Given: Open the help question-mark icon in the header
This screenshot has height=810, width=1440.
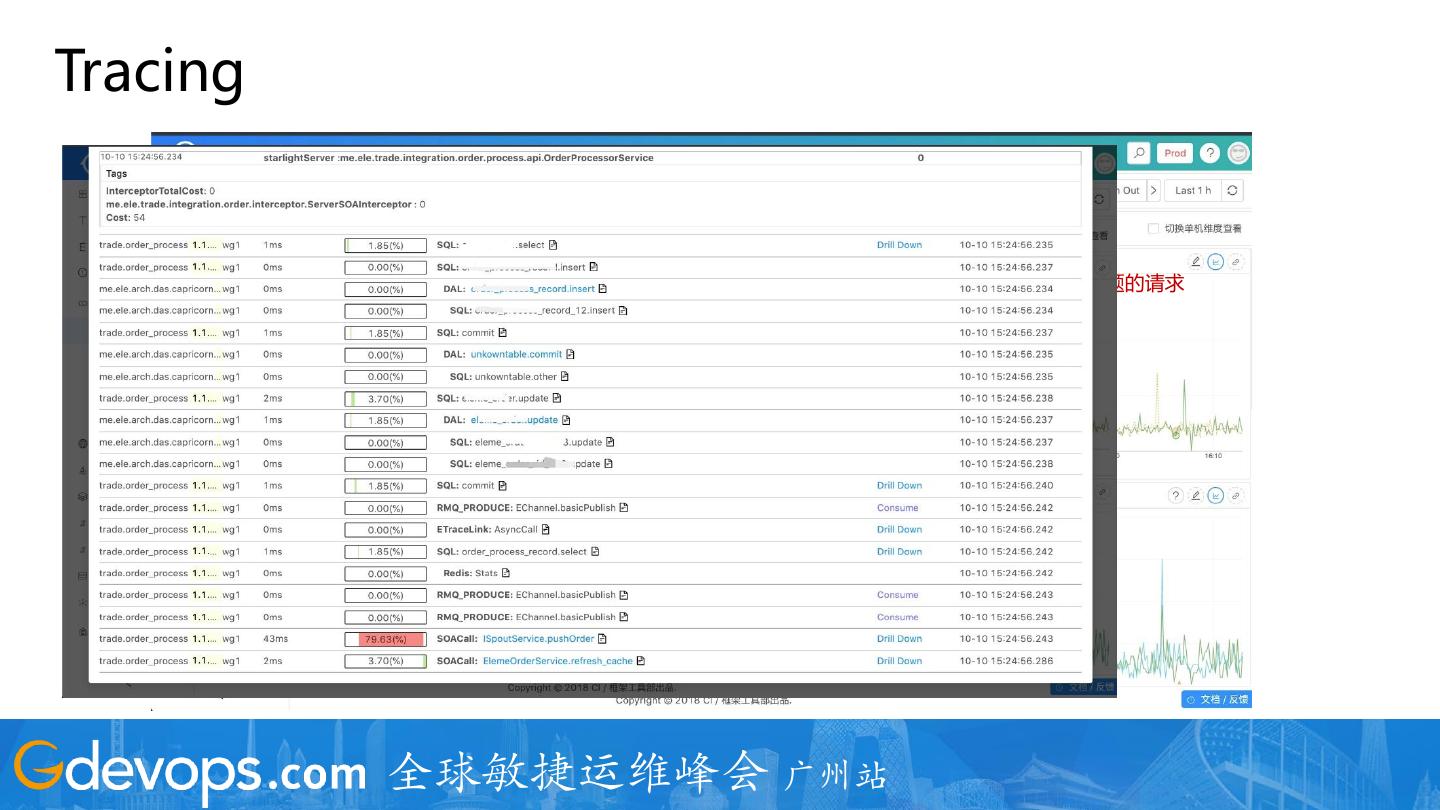Looking at the screenshot, I should tap(1210, 153).
